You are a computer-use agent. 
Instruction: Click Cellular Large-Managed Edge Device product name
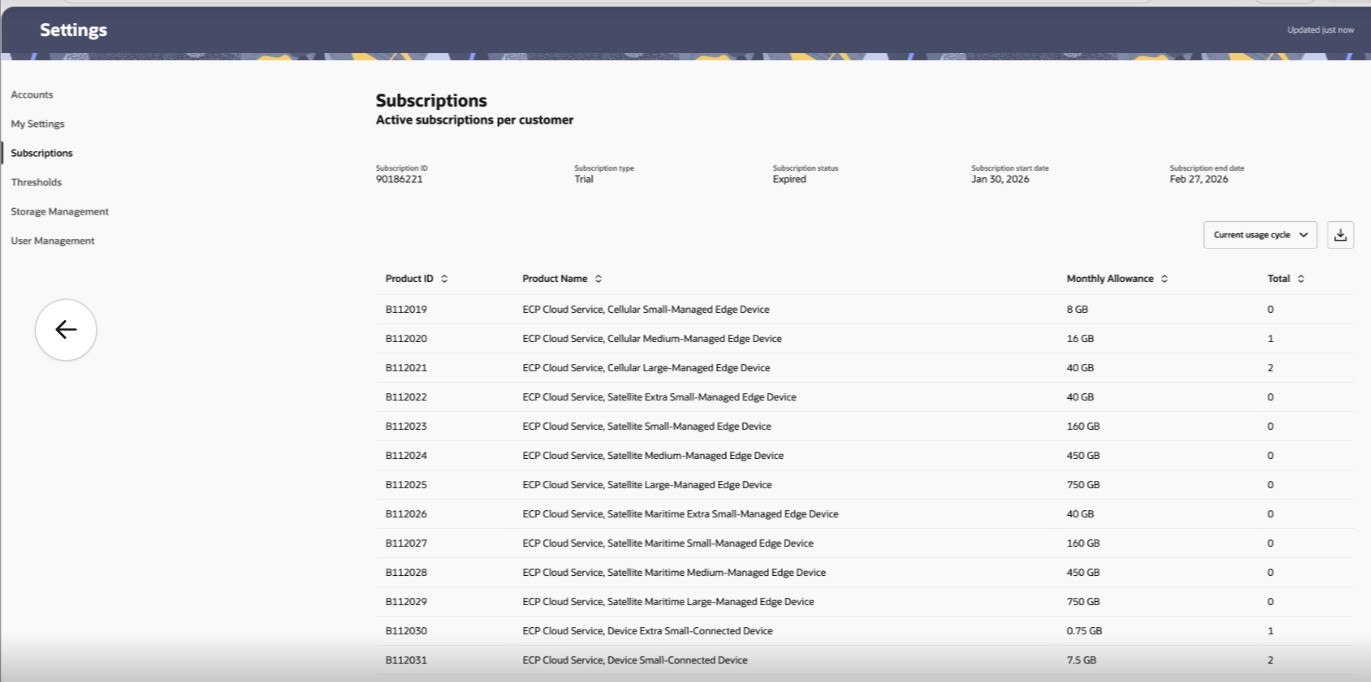(x=647, y=368)
